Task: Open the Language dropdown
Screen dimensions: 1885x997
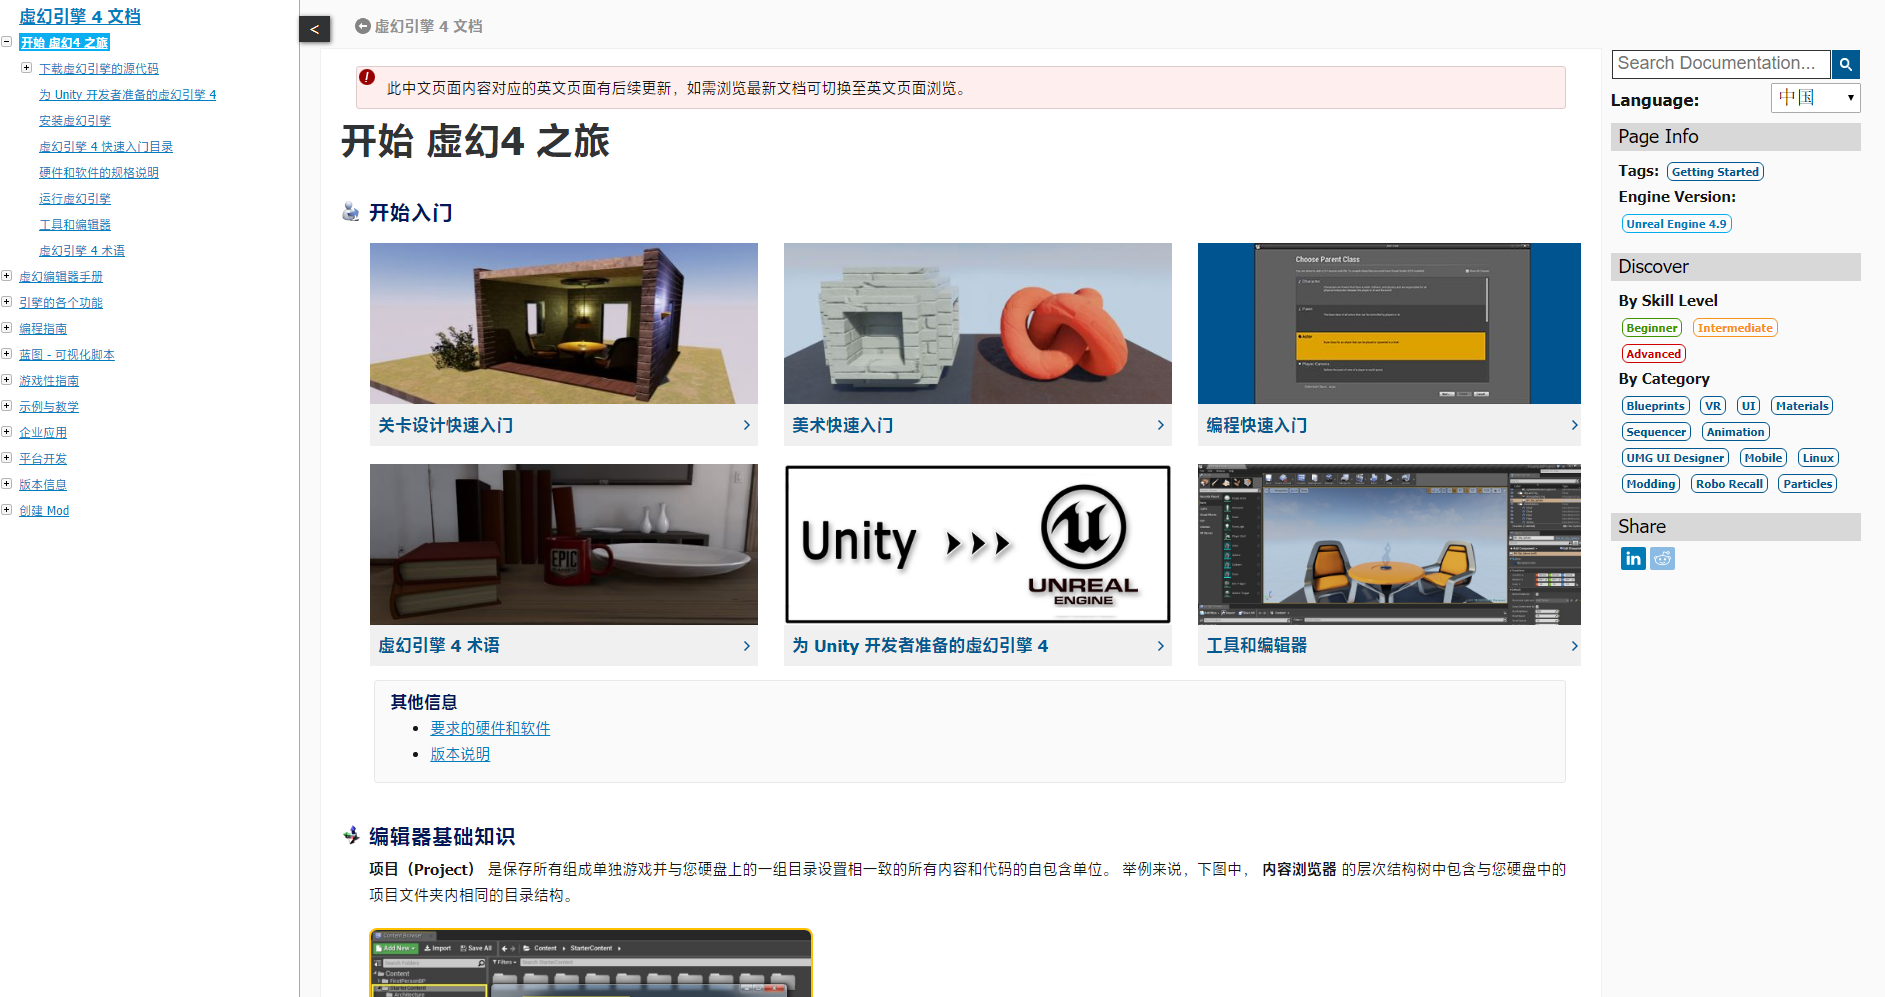Action: (1815, 98)
